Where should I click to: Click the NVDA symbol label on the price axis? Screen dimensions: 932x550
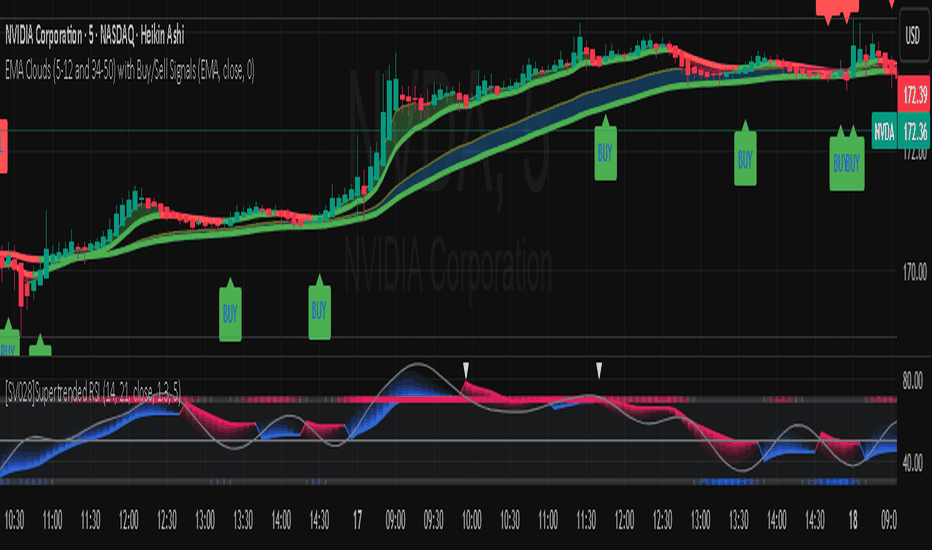point(884,131)
